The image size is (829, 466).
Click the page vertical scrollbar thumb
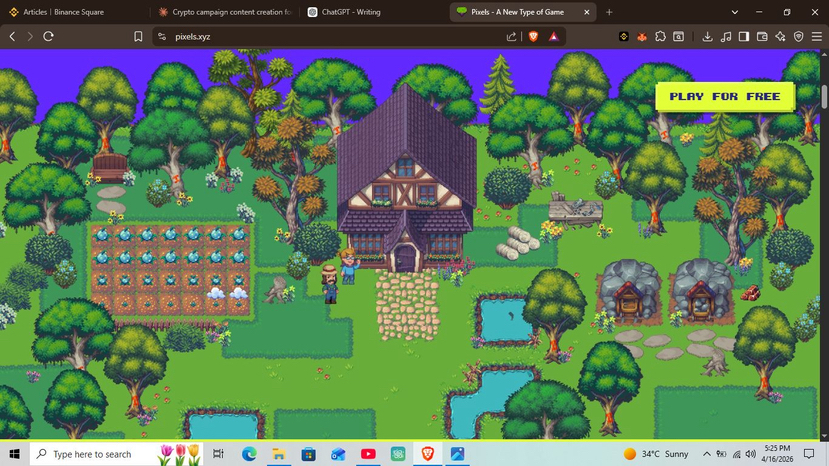click(824, 97)
